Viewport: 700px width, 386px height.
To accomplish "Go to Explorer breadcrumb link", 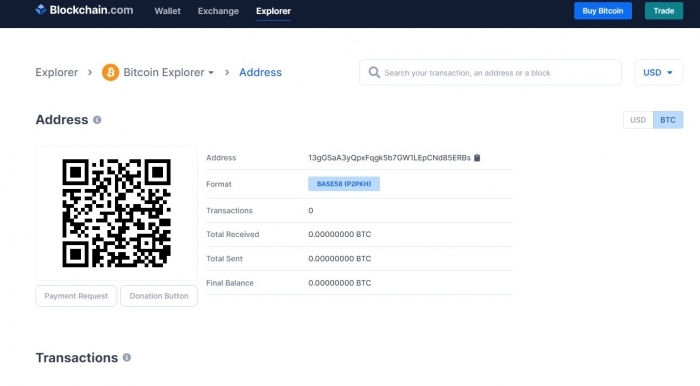I will point(57,72).
